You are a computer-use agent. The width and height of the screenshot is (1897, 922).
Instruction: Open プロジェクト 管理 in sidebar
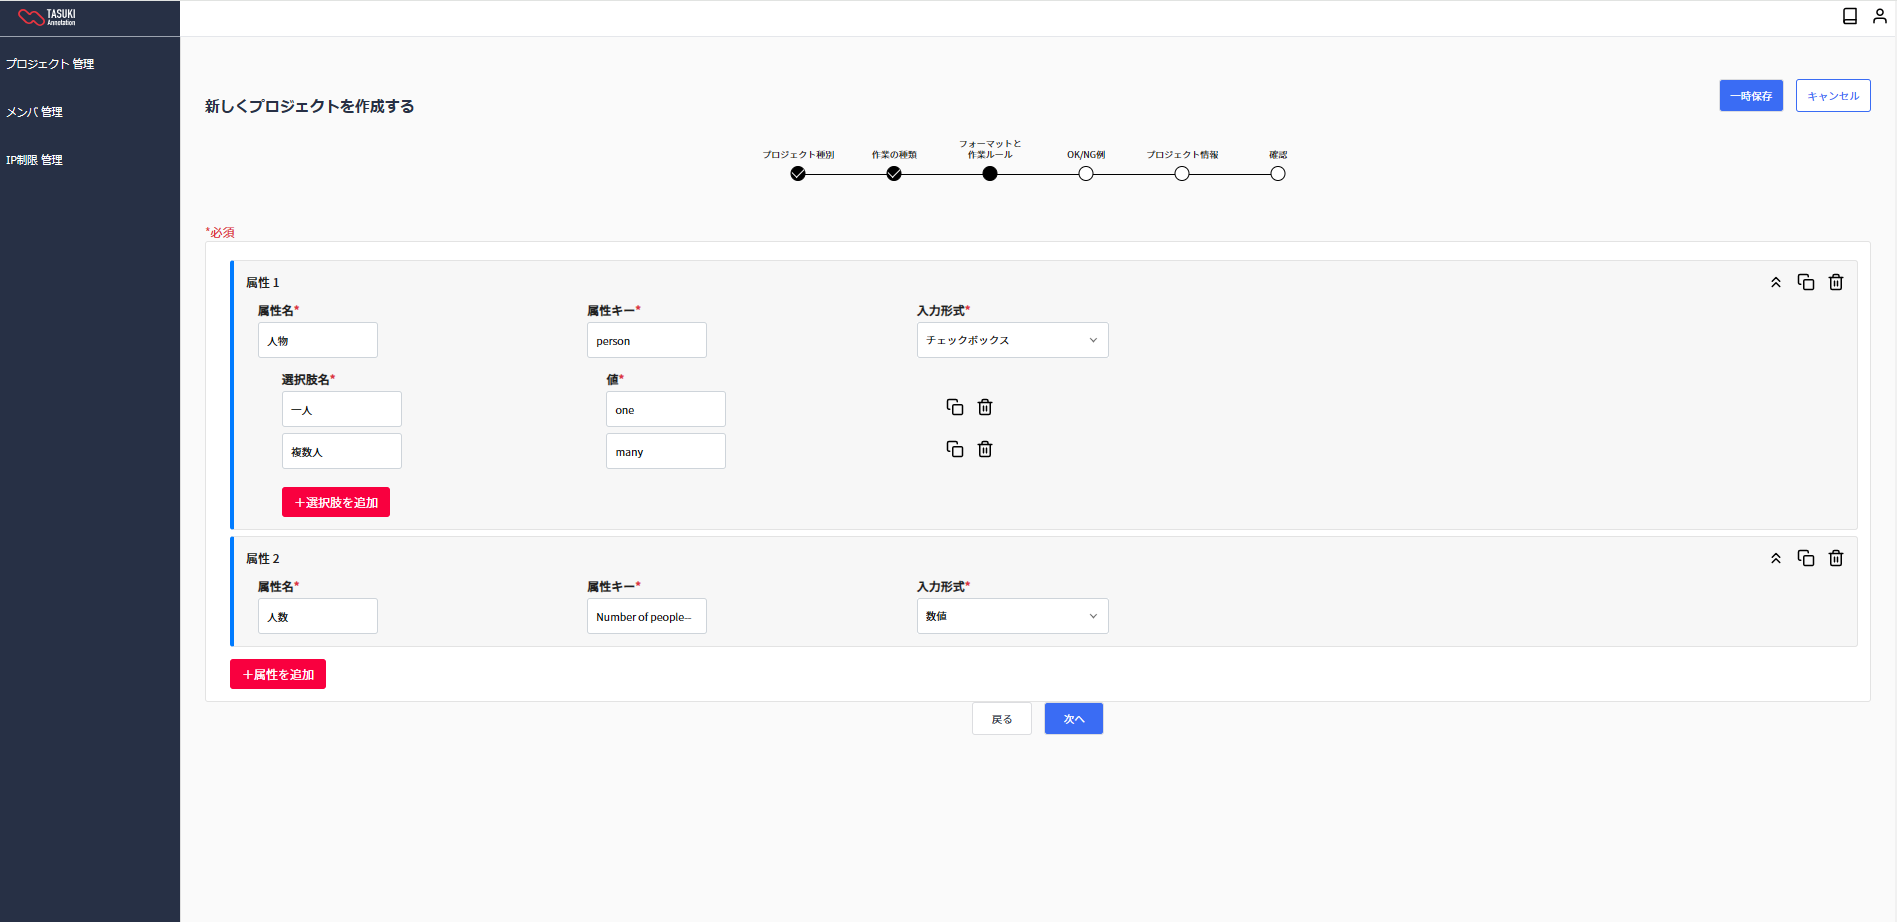[50, 64]
